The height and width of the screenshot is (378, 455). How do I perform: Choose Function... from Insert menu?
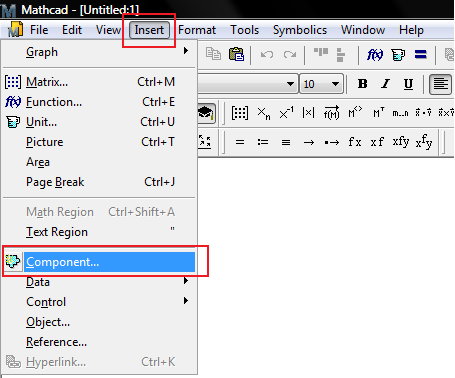99,102
